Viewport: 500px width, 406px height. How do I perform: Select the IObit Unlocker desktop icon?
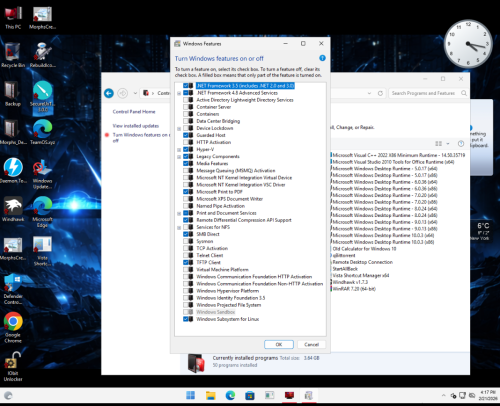pyautogui.click(x=13, y=366)
